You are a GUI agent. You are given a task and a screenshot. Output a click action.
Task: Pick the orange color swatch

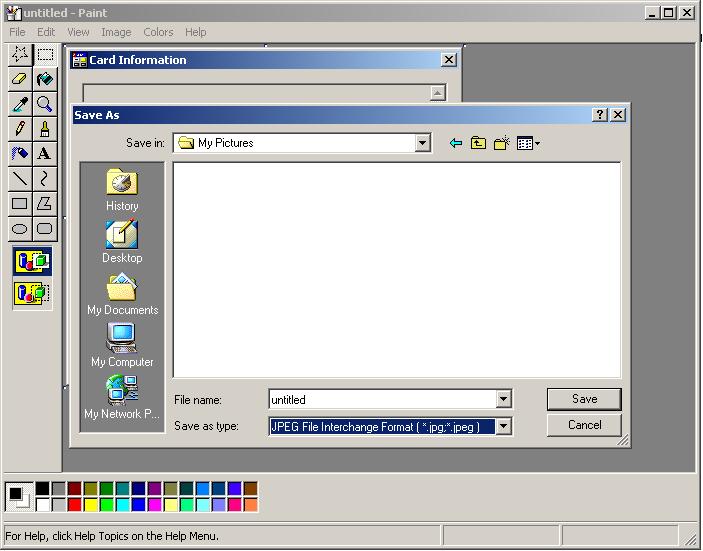pyautogui.click(x=251, y=505)
